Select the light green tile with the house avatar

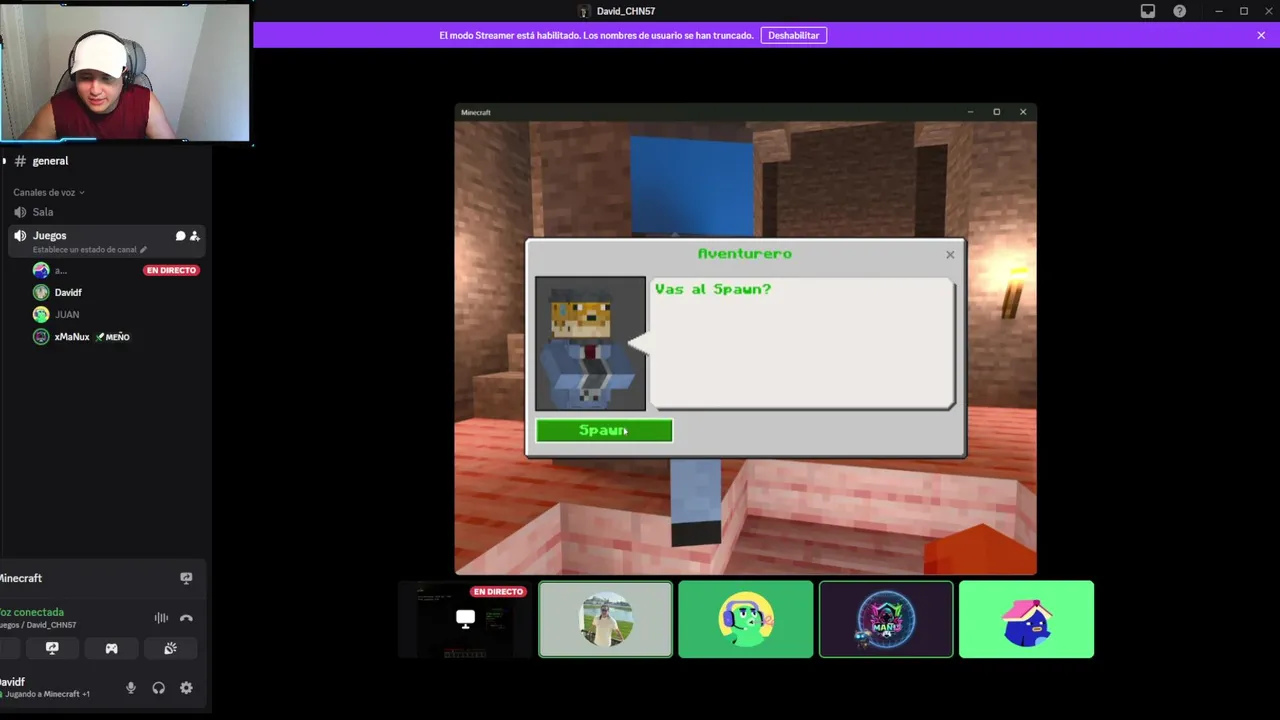click(1026, 619)
